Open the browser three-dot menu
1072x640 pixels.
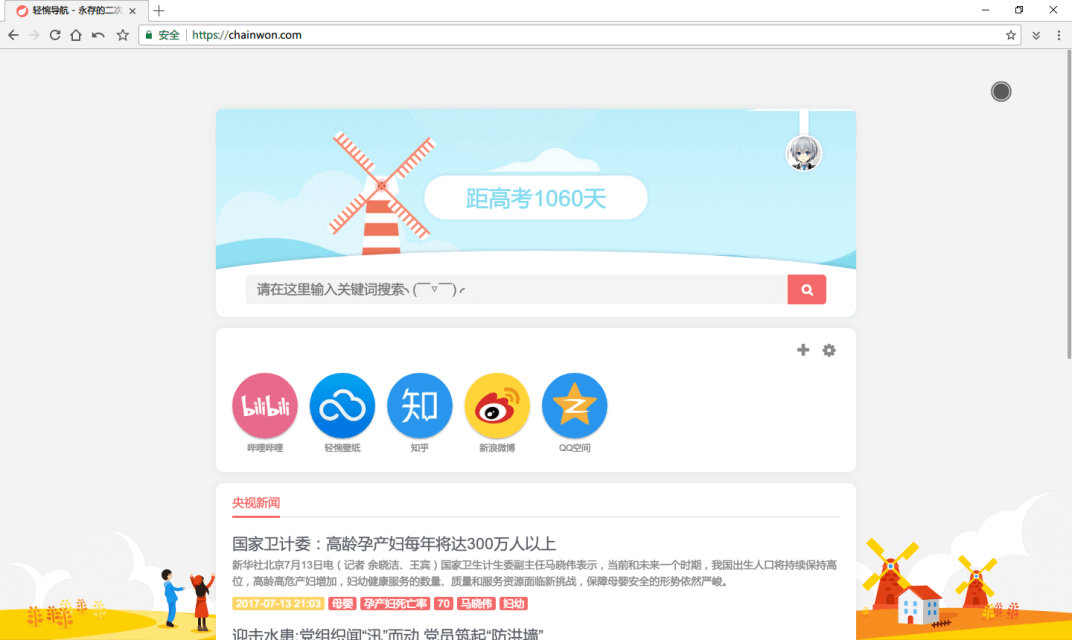(x=1058, y=35)
